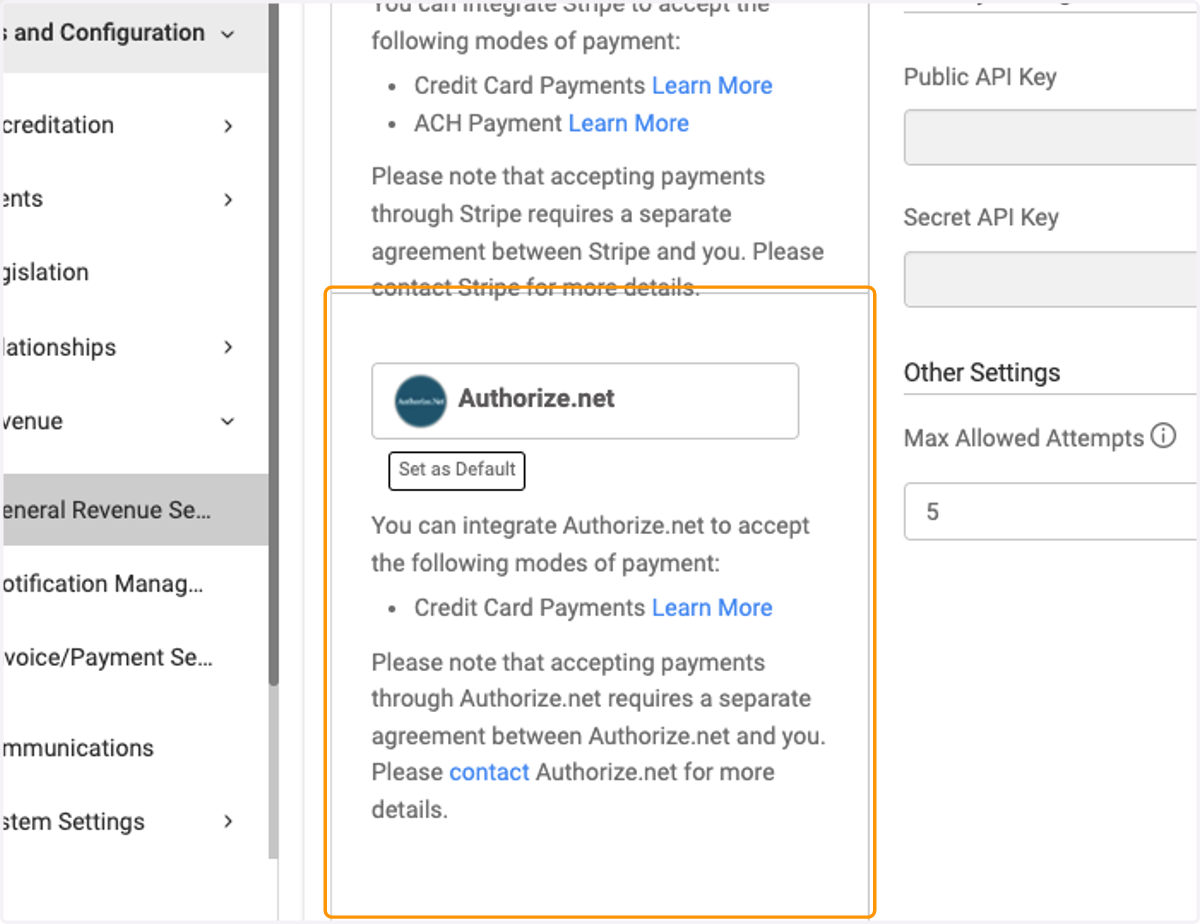
Task: Expand the System Settings chevron
Action: pos(228,822)
